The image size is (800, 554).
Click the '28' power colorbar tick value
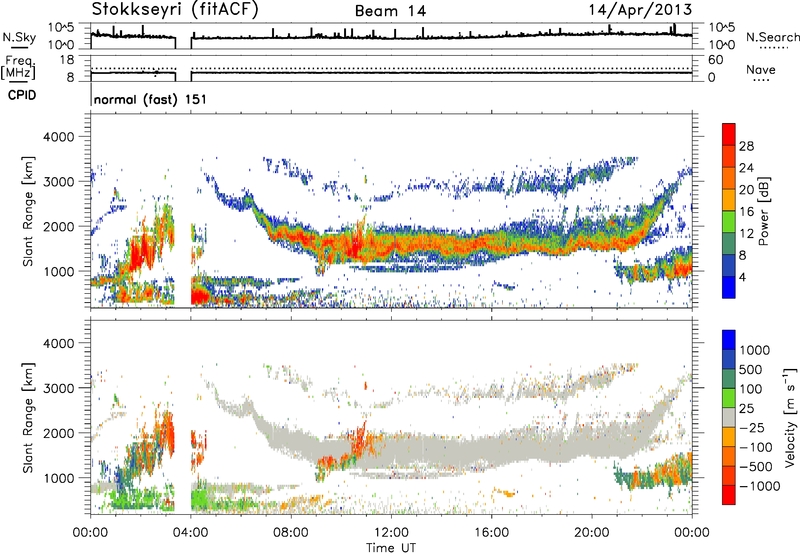tap(746, 146)
